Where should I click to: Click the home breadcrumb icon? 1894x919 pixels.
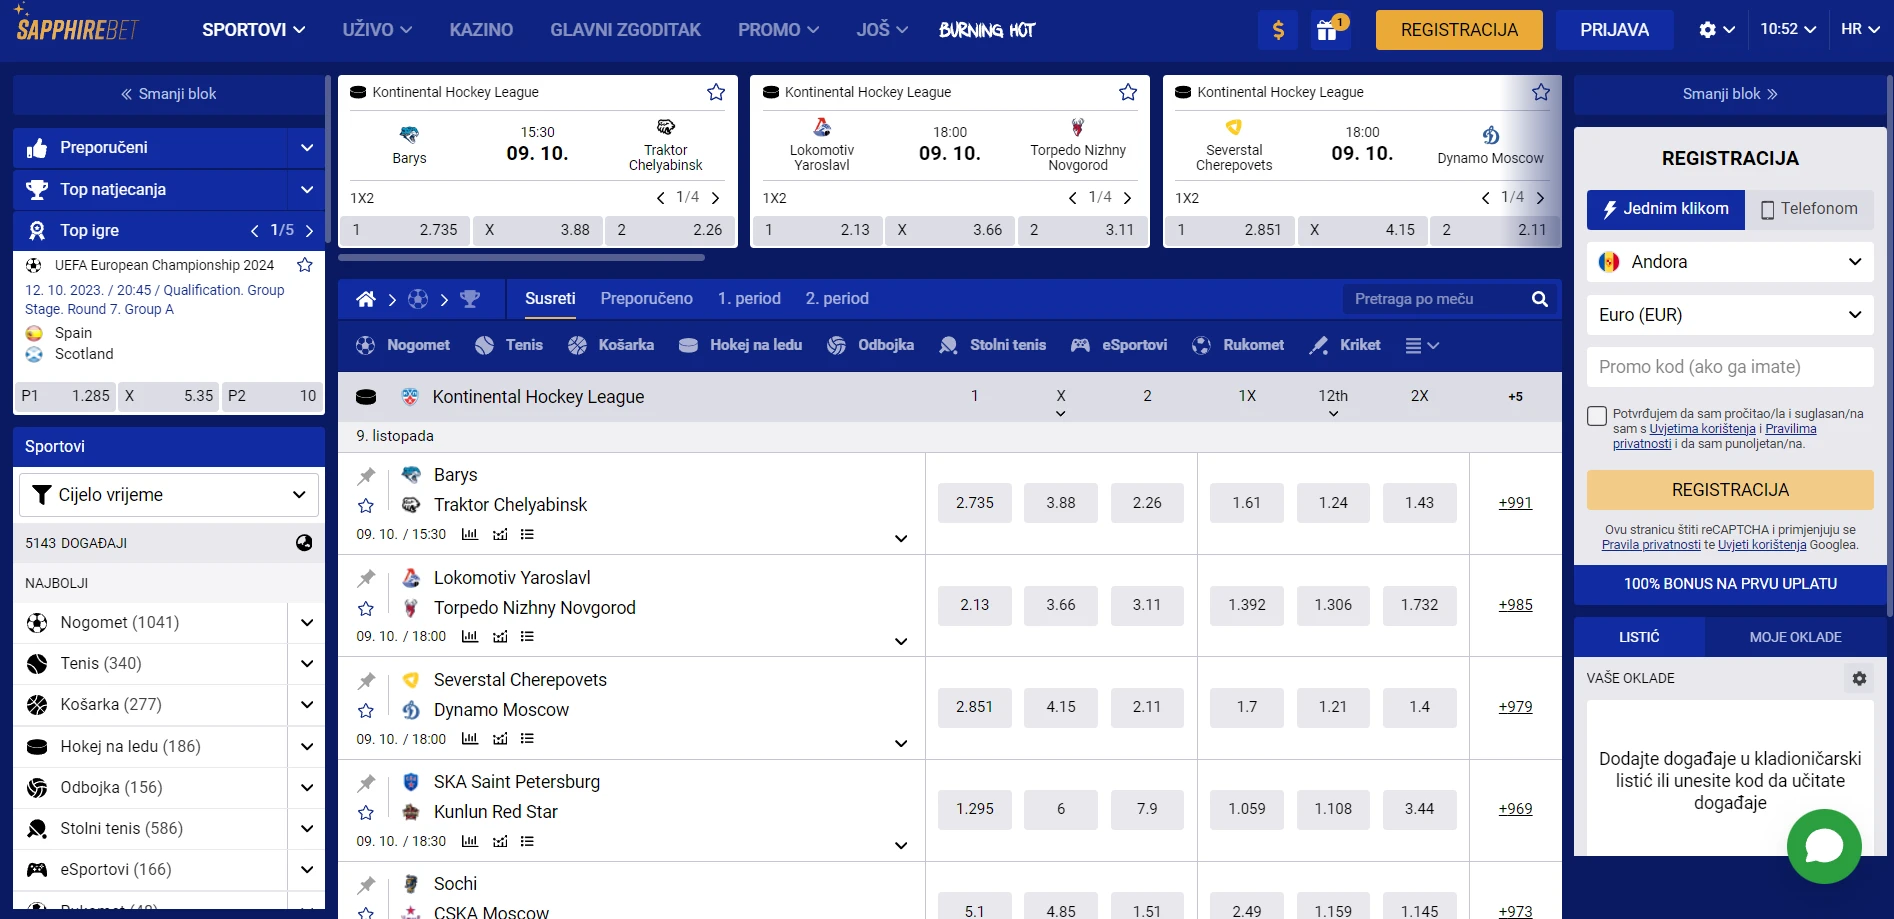click(366, 299)
